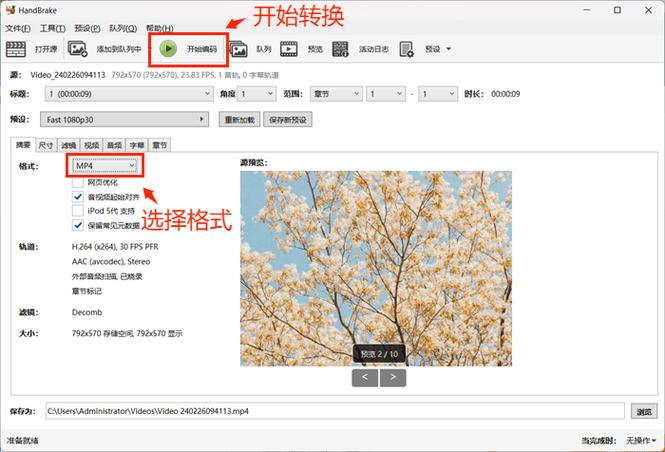Click 打开源 toolbar label
The height and width of the screenshot is (452, 665).
[46, 49]
